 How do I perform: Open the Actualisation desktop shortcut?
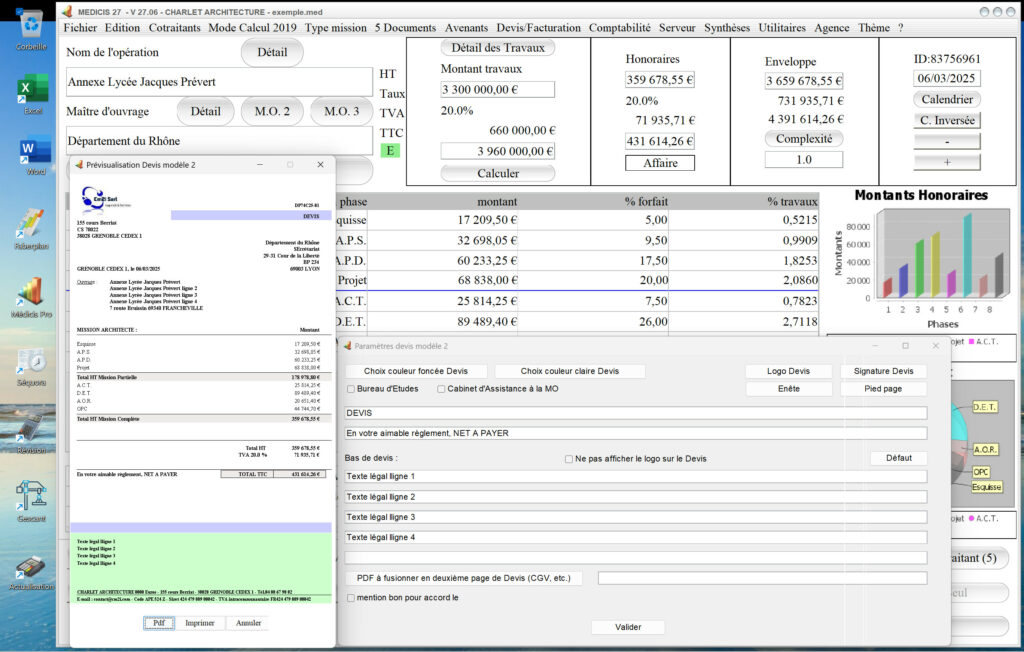(x=31, y=572)
